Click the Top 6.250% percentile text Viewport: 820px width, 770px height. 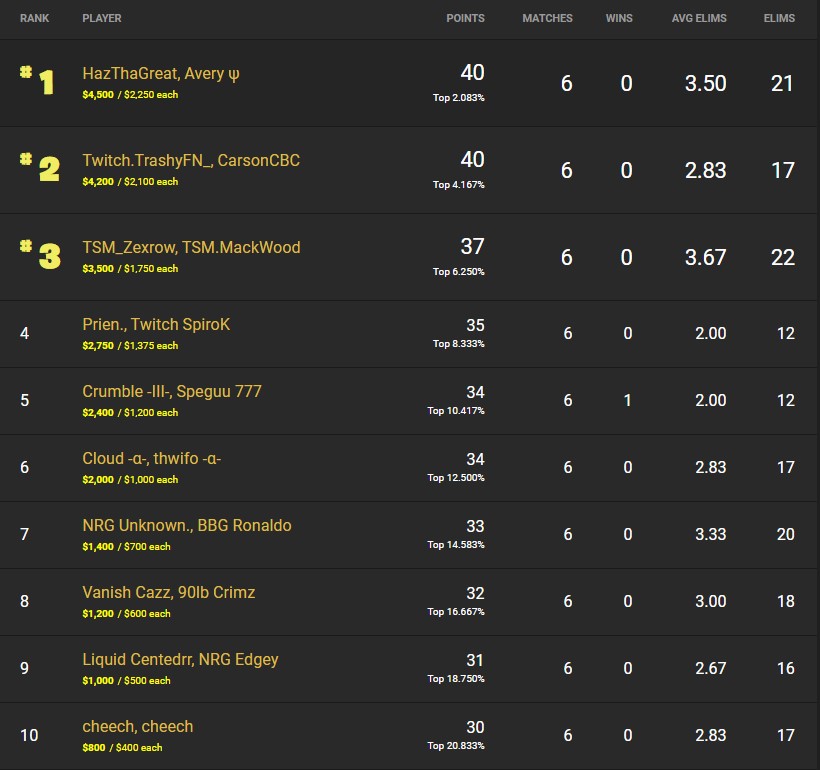tap(459, 271)
